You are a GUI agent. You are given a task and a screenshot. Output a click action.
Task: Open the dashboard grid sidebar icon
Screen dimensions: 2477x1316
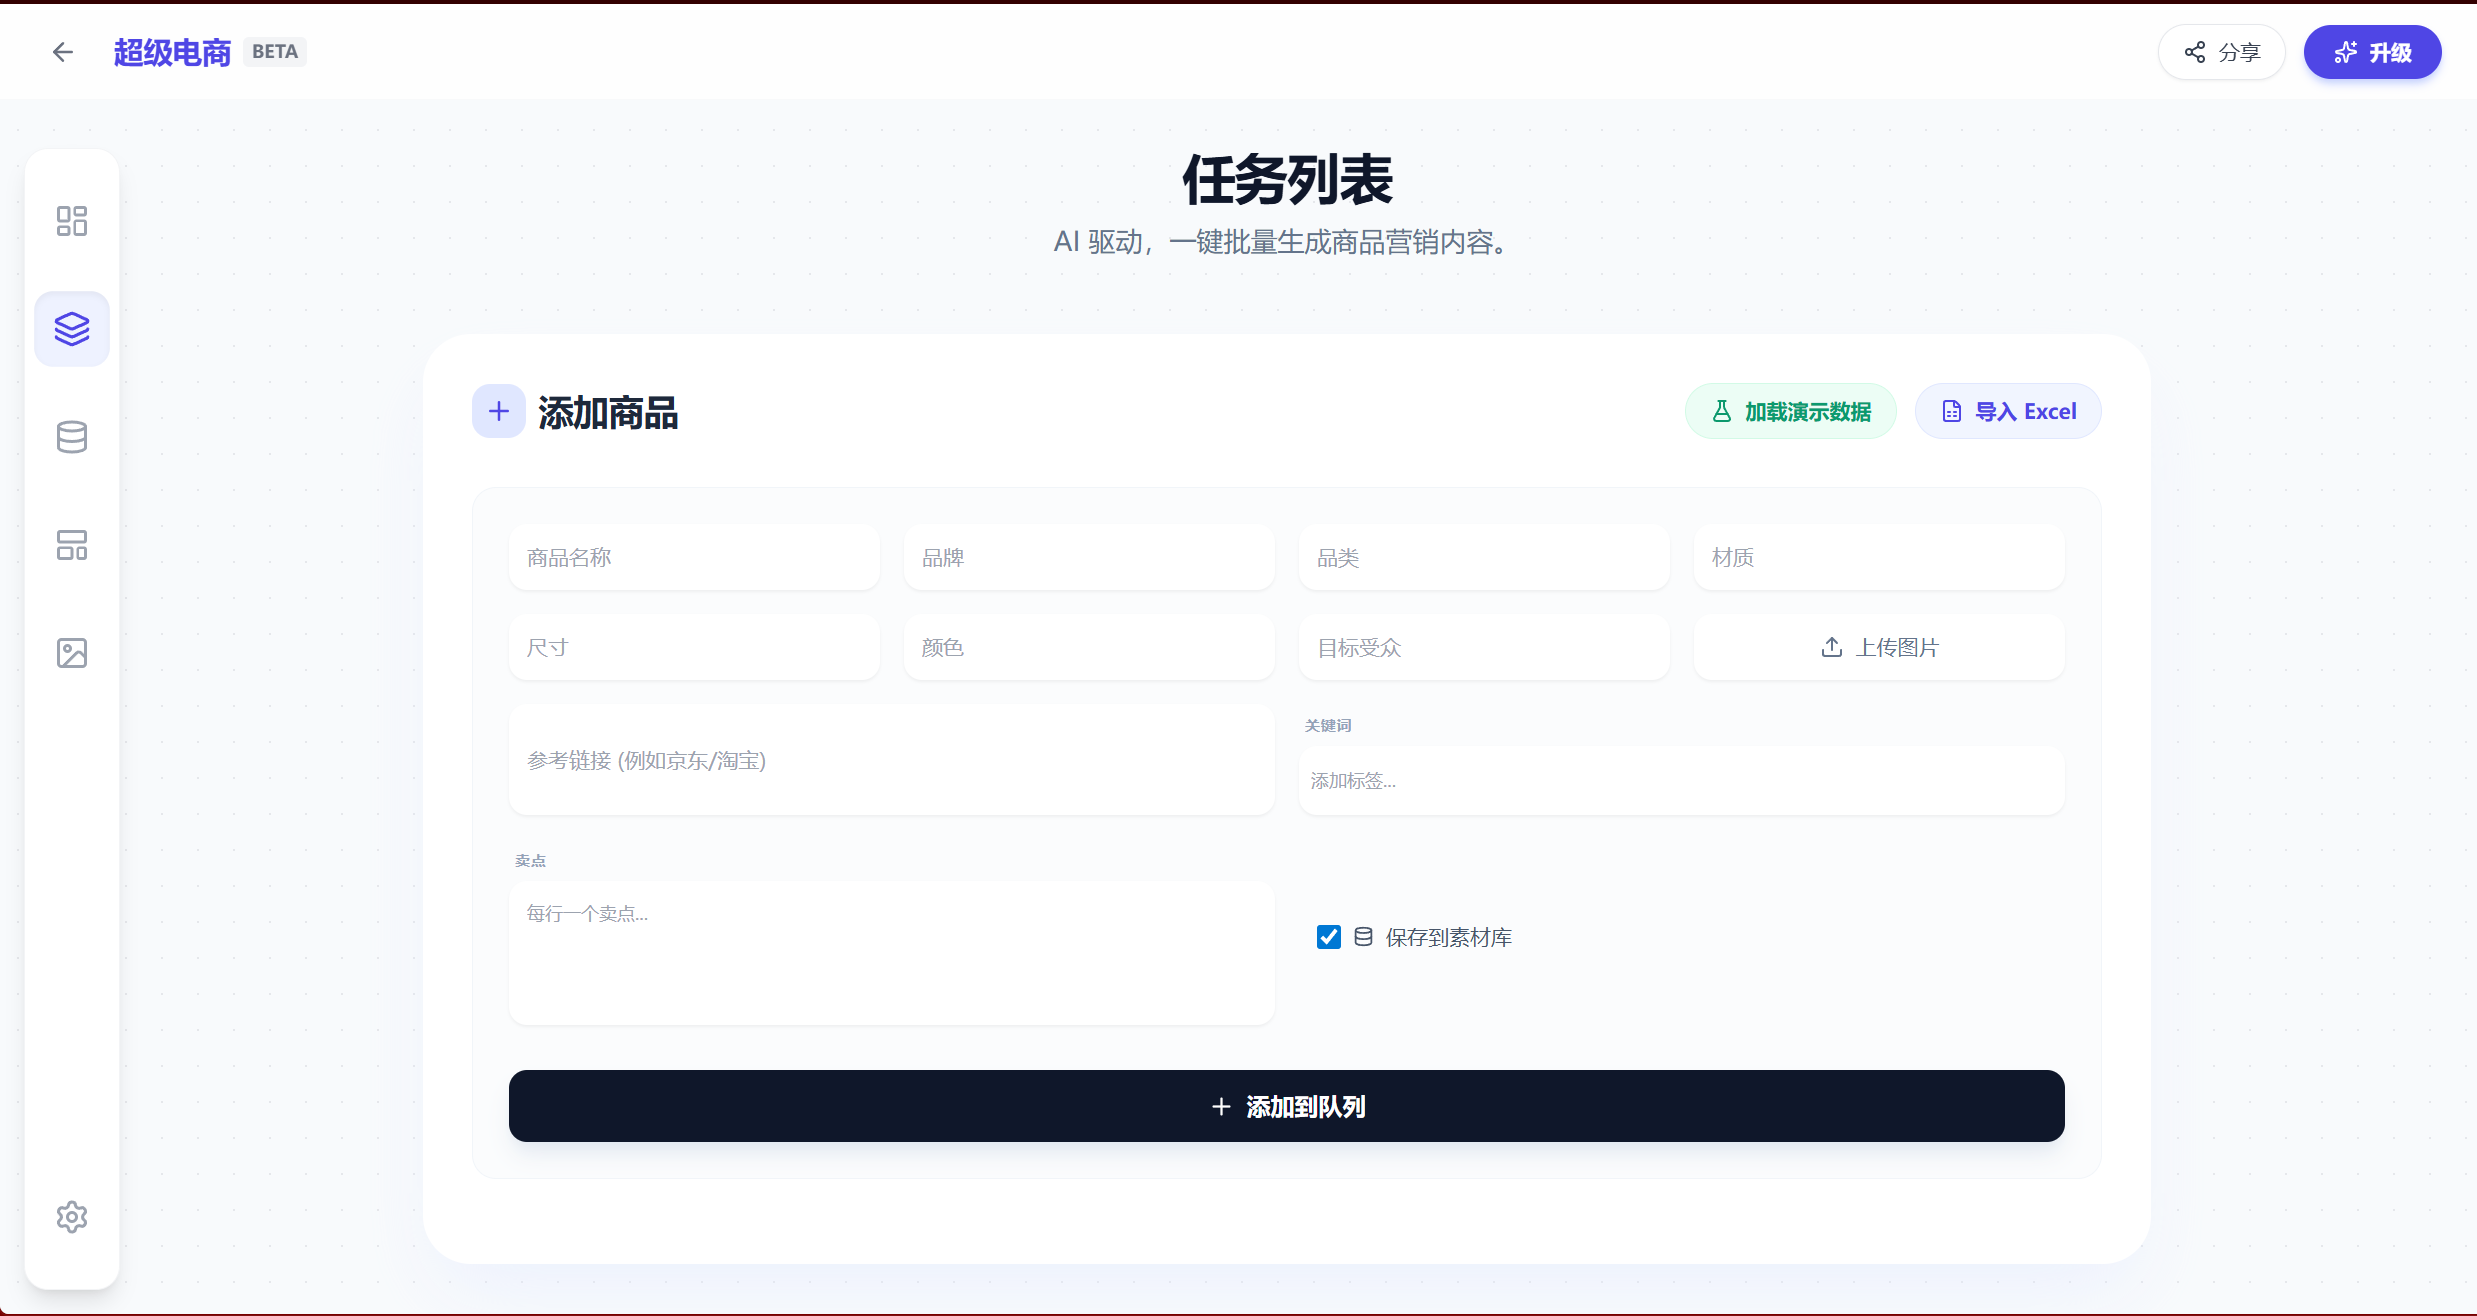[72, 221]
